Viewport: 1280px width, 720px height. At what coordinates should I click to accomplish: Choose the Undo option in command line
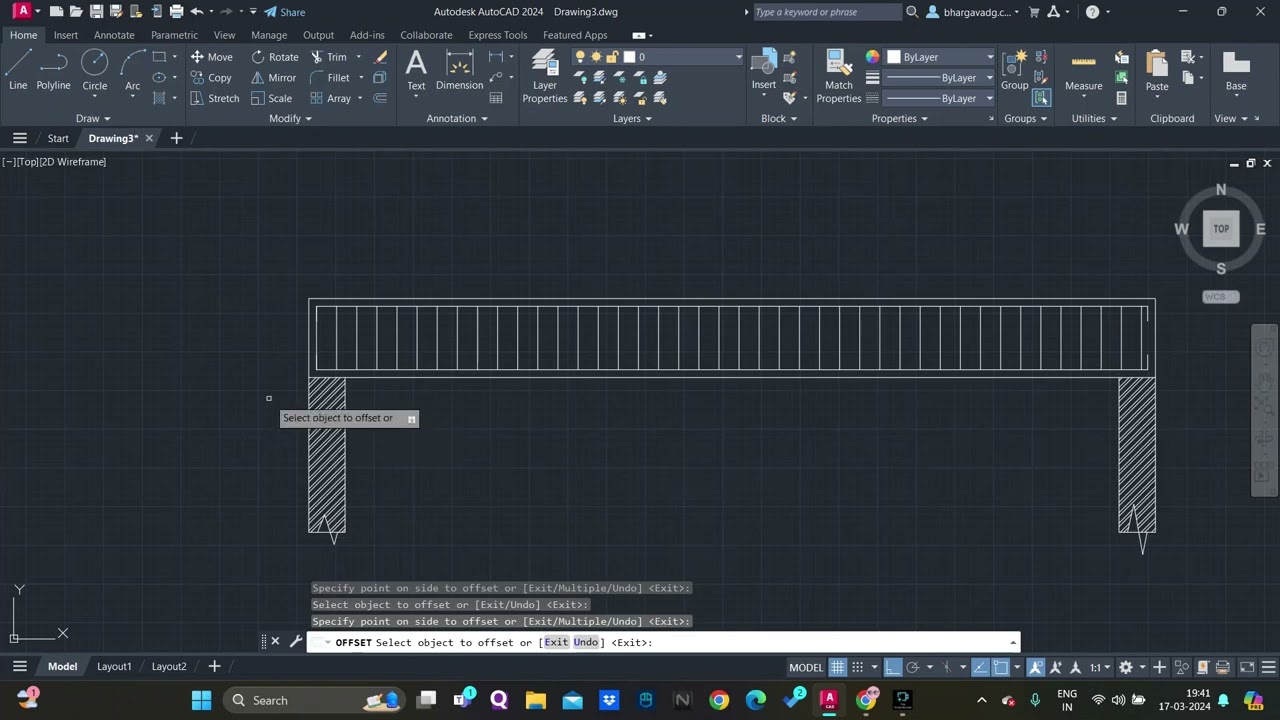[x=586, y=642]
